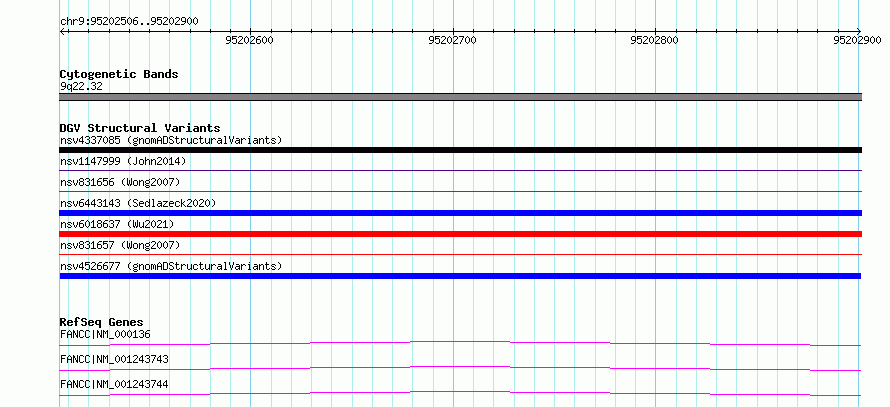This screenshot has width=890, height=407.
Task: Click the left arrowhead of the coordinate ruler
Action: tap(62, 31)
